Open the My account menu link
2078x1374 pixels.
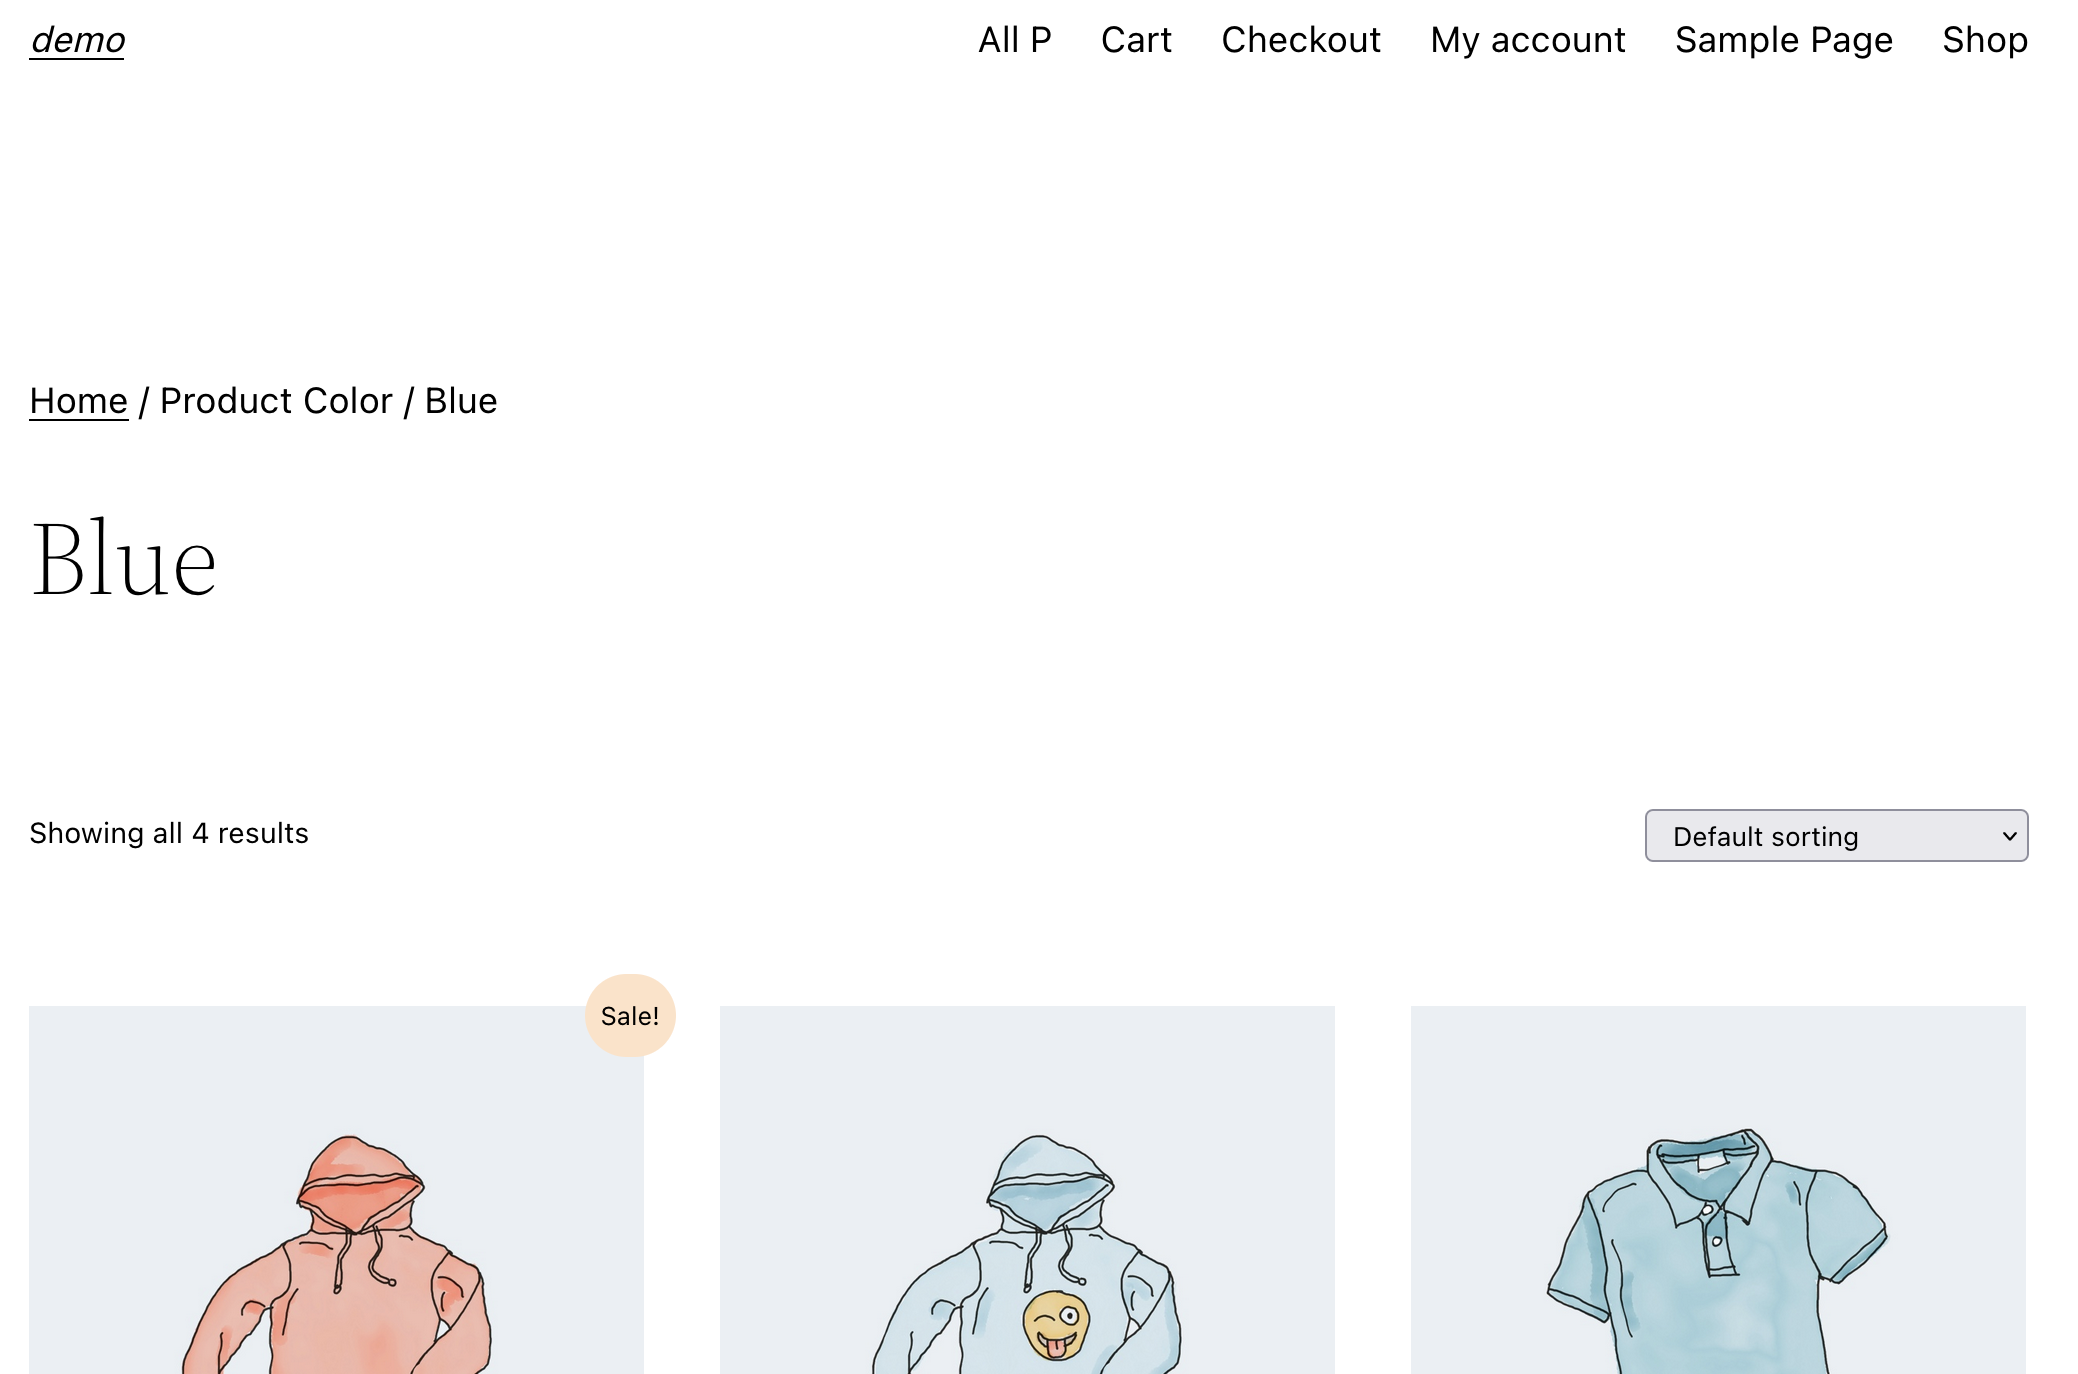(x=1528, y=40)
